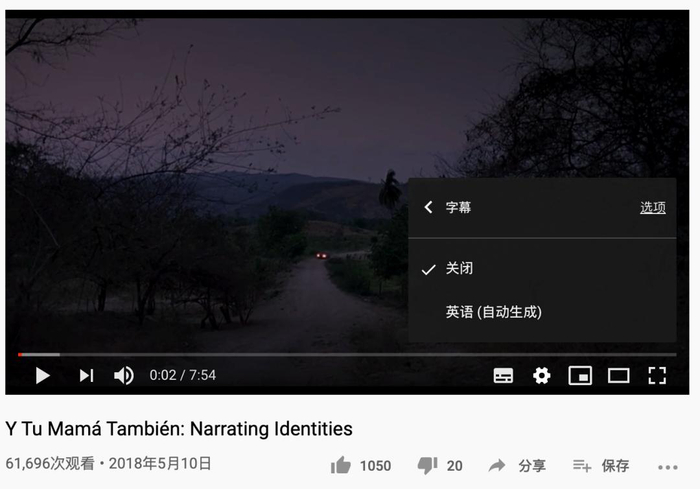This screenshot has height=489, width=700.
Task: Seek to the middle of the progress bar
Action: [347, 355]
